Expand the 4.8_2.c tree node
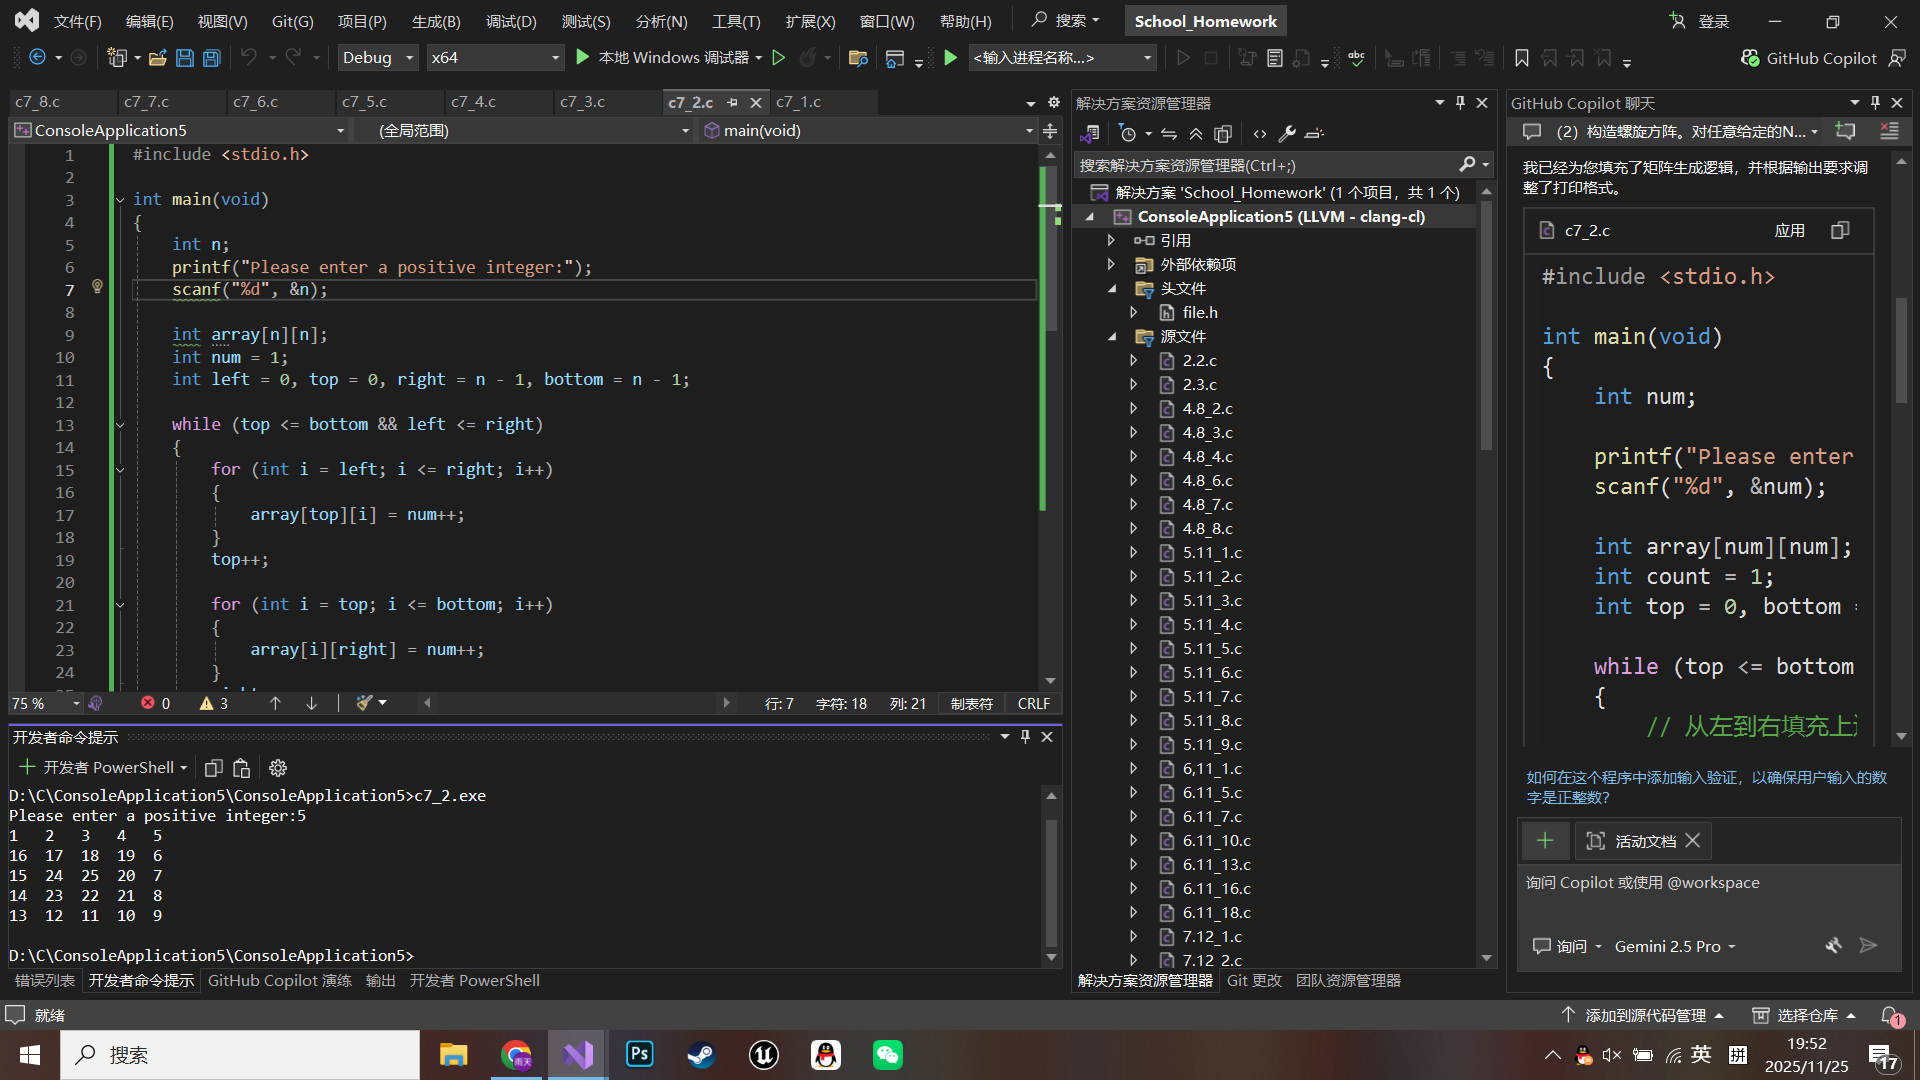Viewport: 1920px width, 1080px height. point(1133,408)
